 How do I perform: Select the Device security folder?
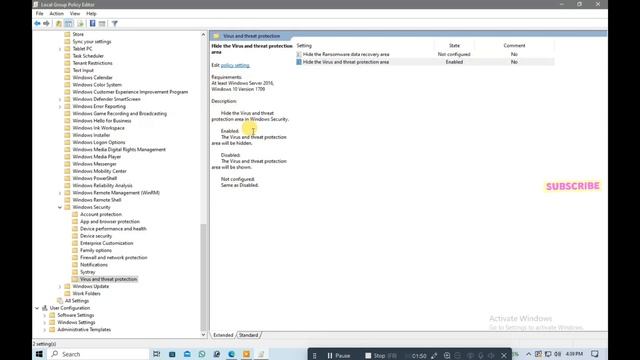[96, 236]
